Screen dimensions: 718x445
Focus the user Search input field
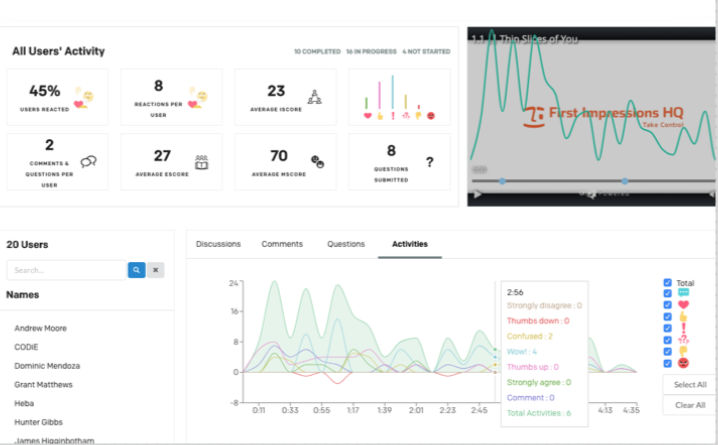point(66,270)
